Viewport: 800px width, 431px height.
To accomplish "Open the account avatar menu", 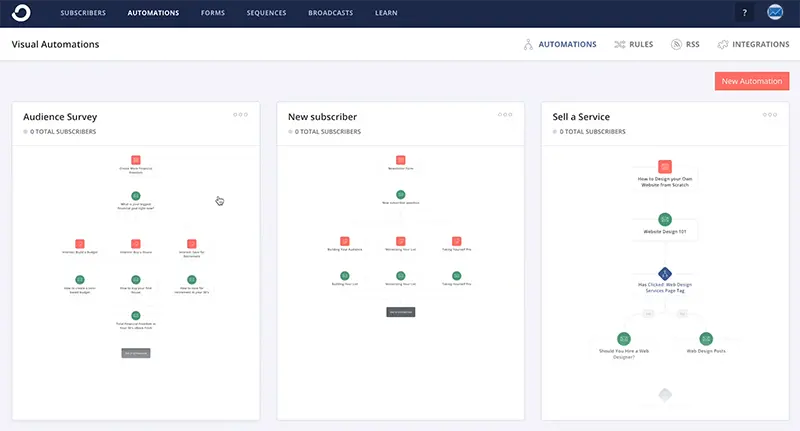I will click(775, 12).
